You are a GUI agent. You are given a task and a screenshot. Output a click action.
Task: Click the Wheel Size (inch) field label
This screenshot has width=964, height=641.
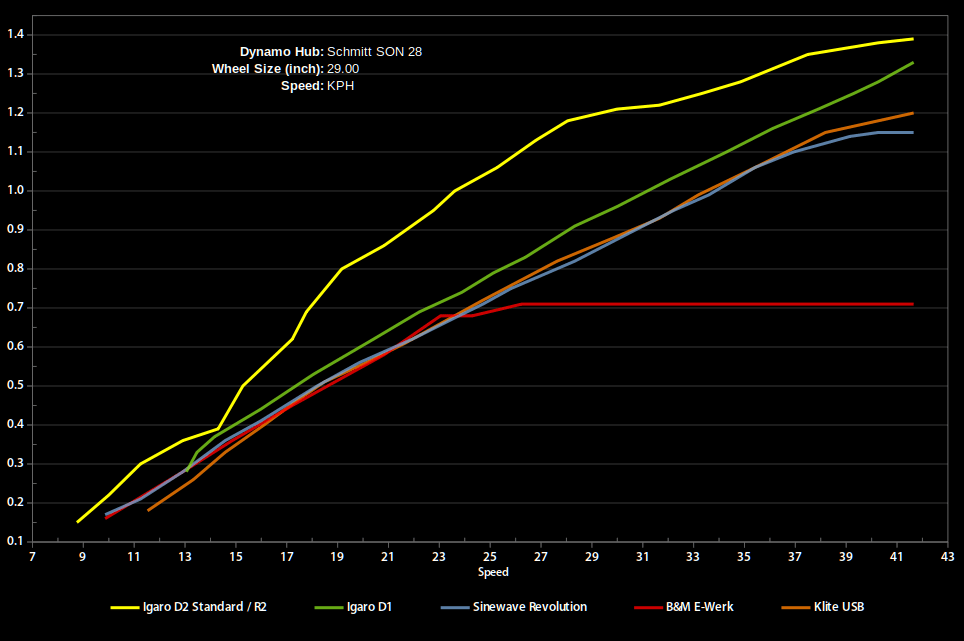pyautogui.click(x=267, y=69)
